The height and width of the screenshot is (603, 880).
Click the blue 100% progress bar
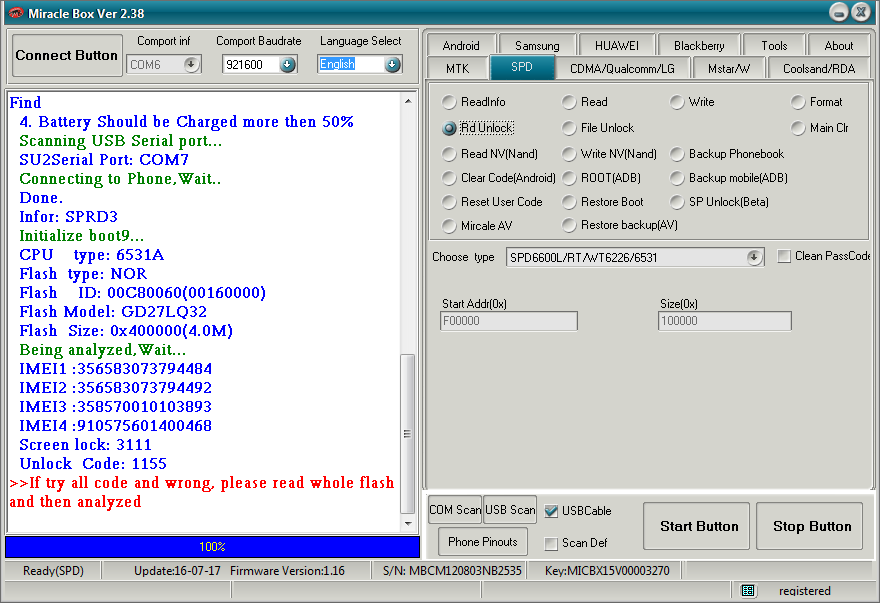coord(212,546)
